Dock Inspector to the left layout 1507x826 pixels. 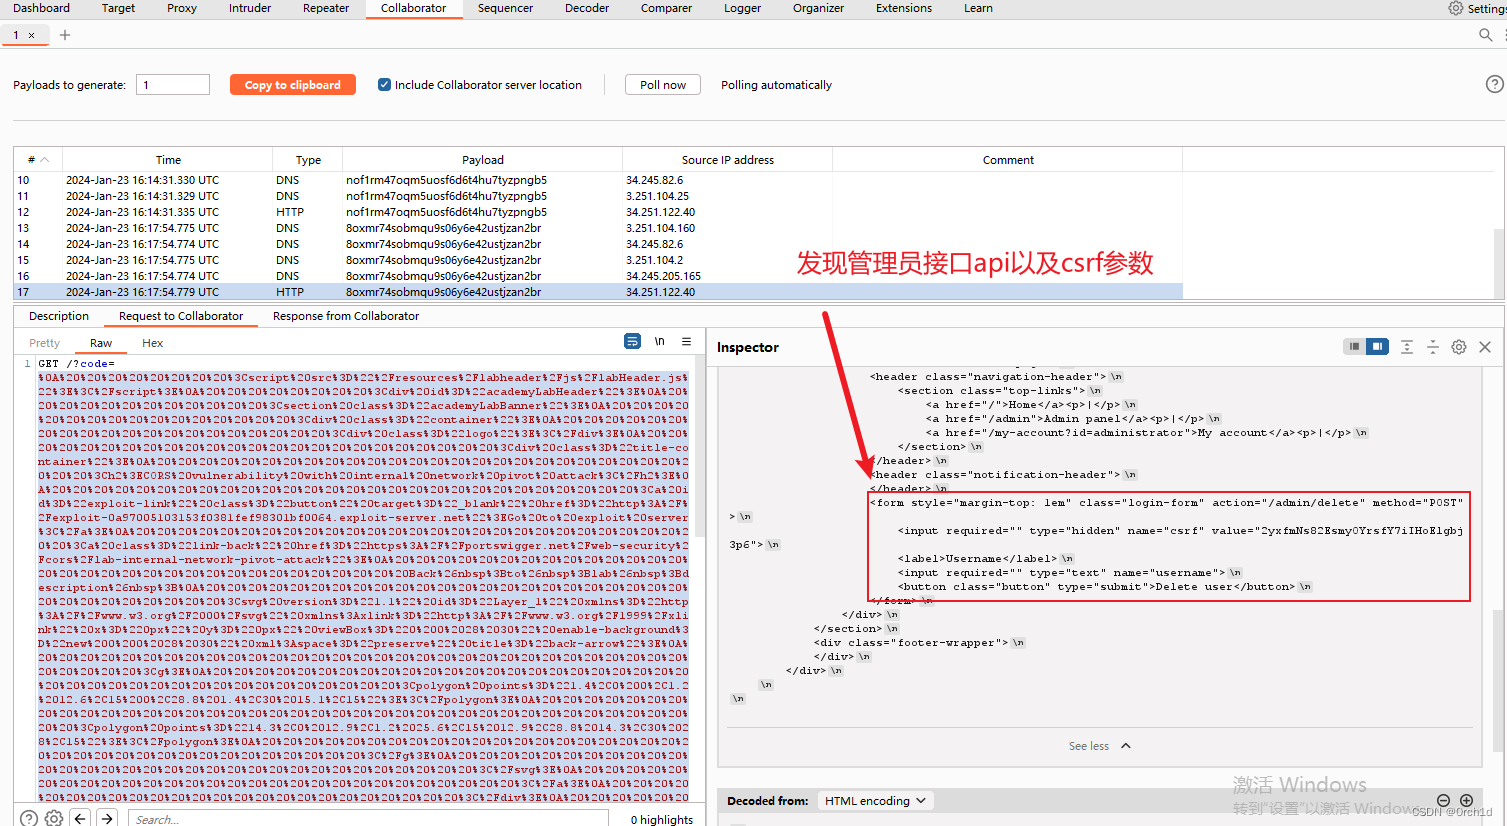pos(1355,346)
